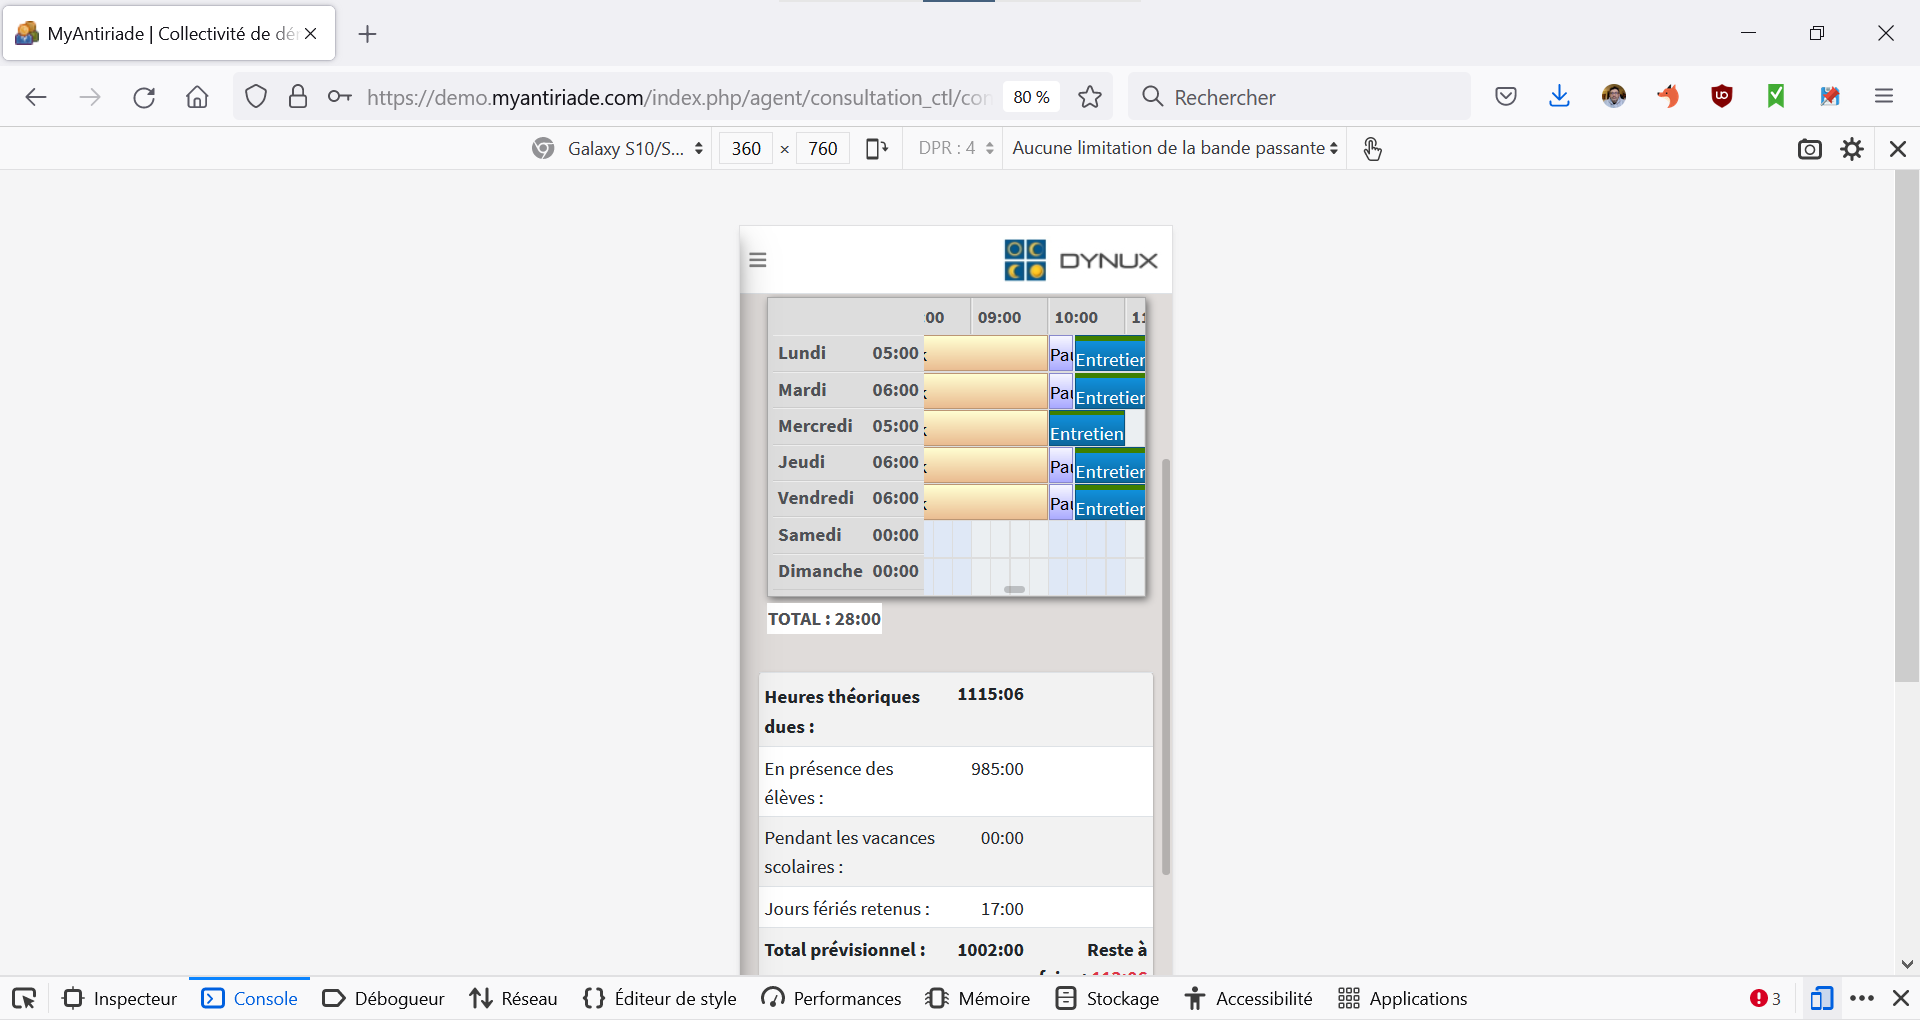Image resolution: width=1920 pixels, height=1020 pixels.
Task: Show the error count badge
Action: pos(1765,998)
